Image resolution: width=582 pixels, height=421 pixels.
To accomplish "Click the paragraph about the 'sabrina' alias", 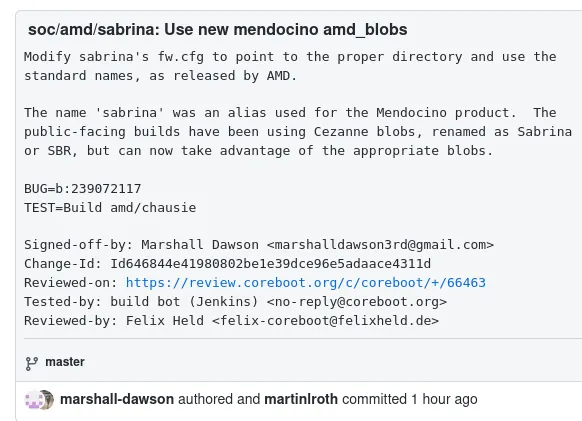I will 298,132.
